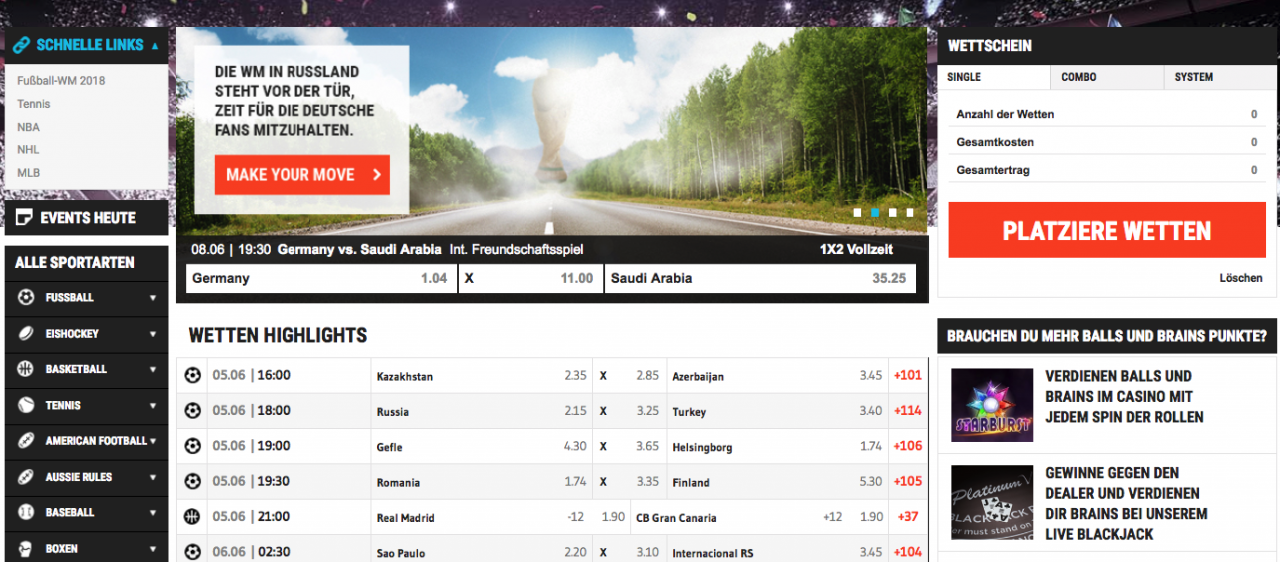Open +114 more bets for Russia match
Viewport: 1280px width, 562px height.
click(908, 411)
